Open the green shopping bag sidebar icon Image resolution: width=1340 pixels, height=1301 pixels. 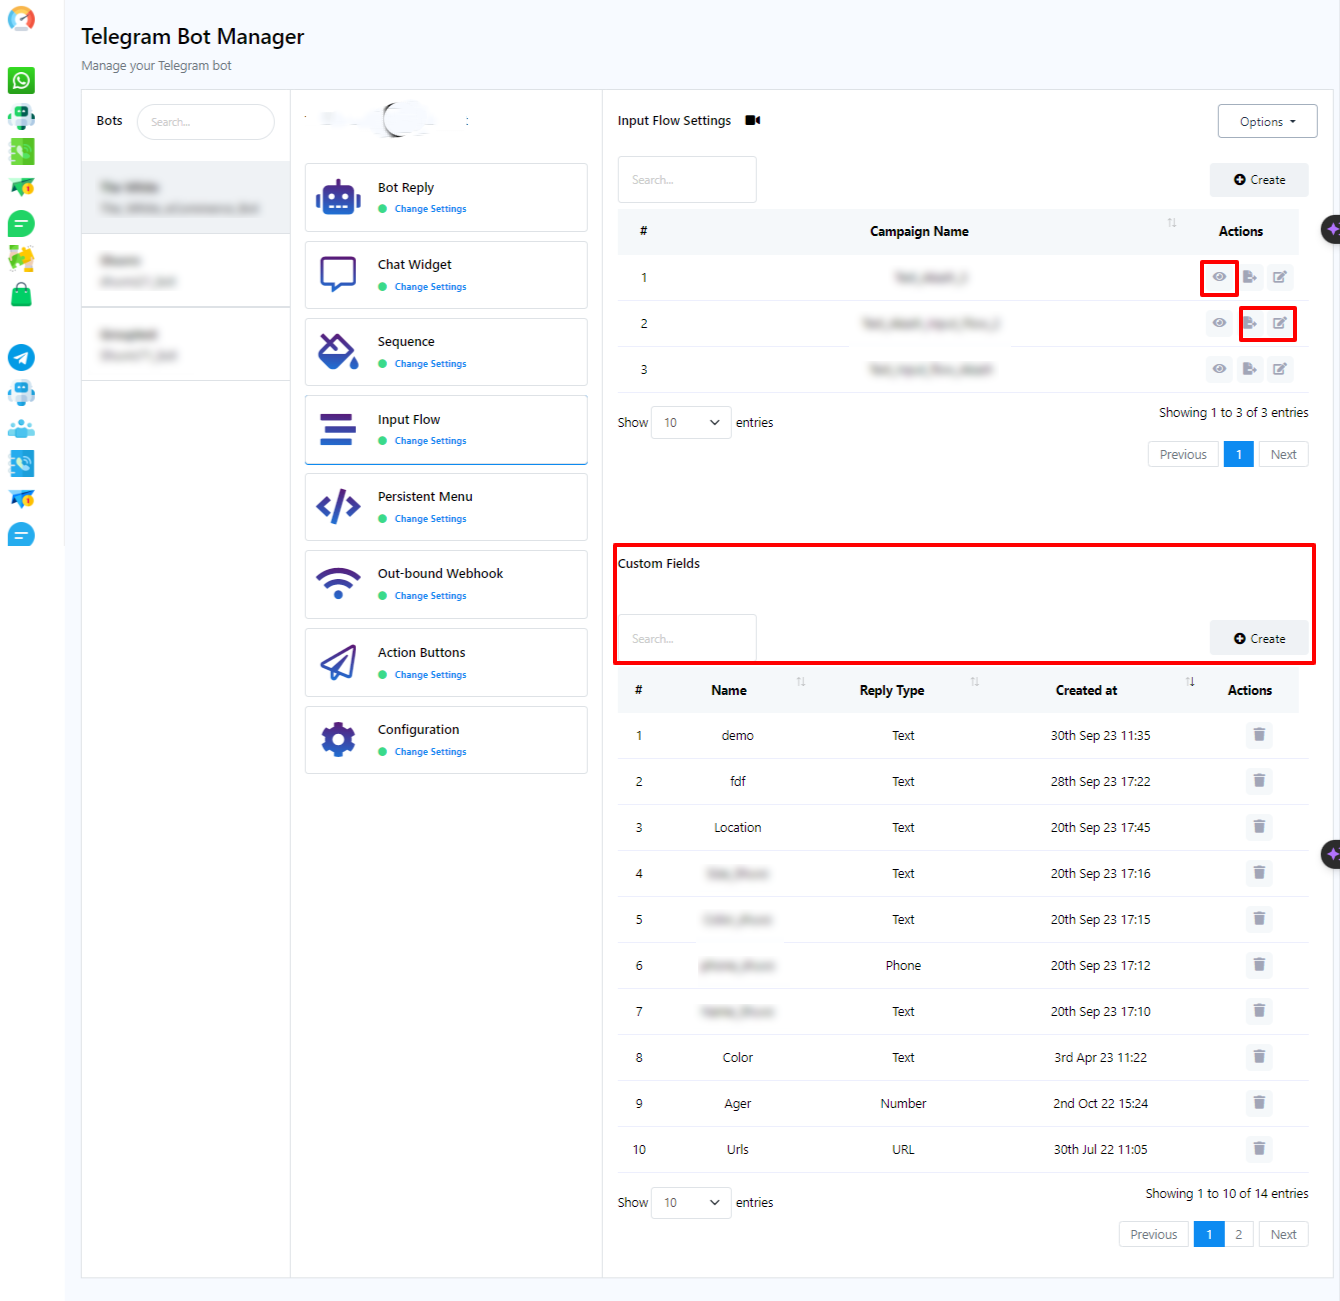click(21, 295)
